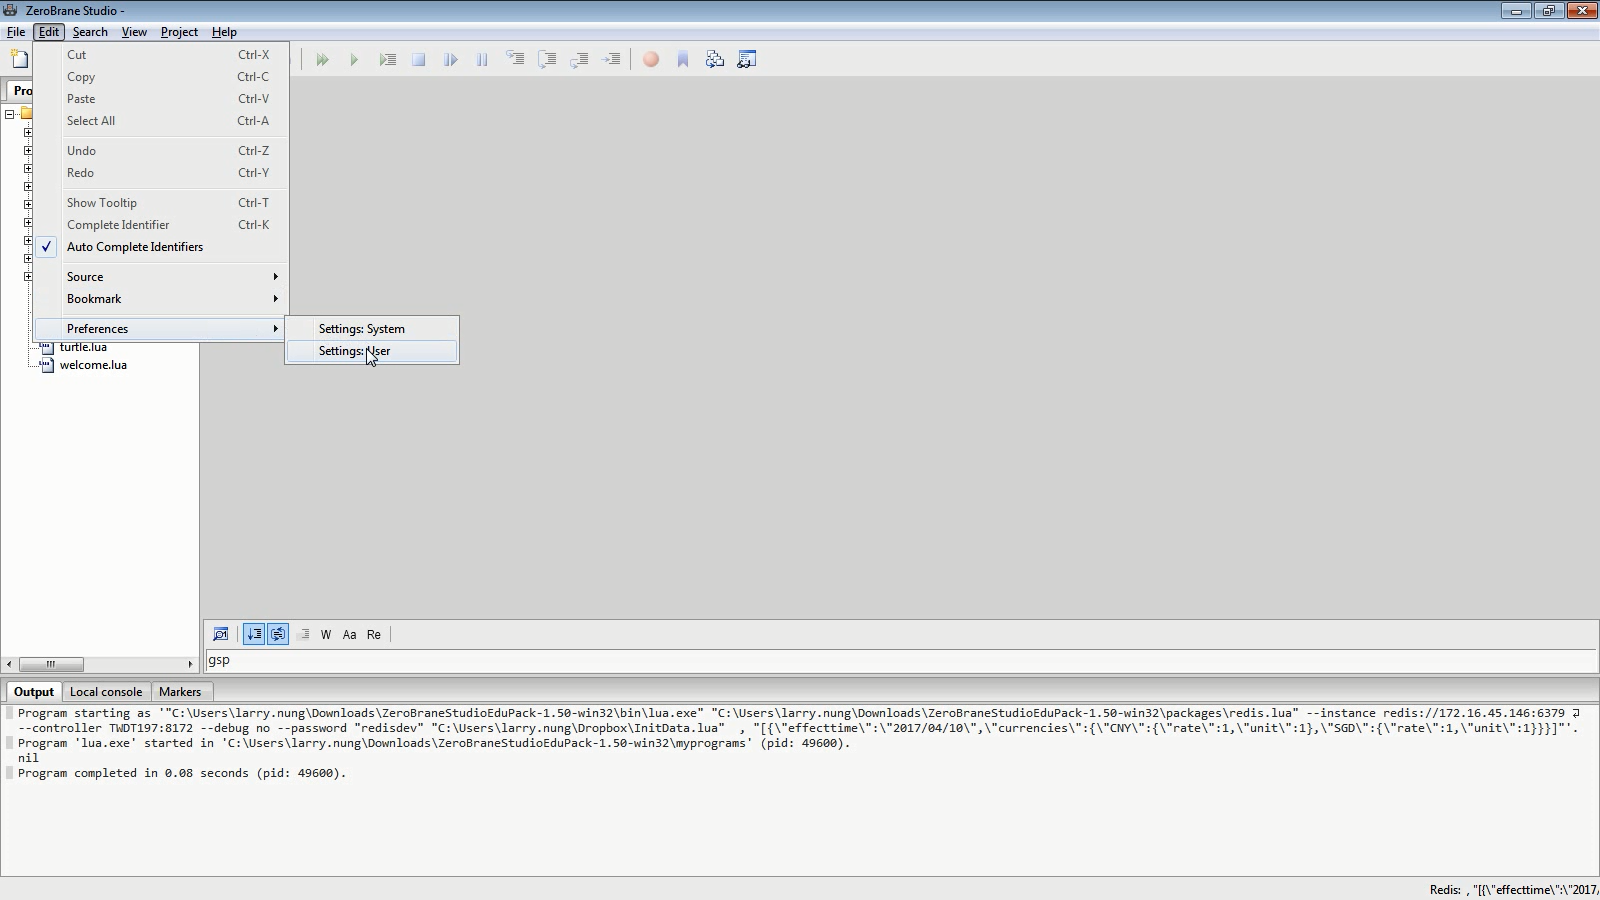Choose Redo in the Edit menu
Viewport: 1600px width, 900px height.
click(162, 173)
